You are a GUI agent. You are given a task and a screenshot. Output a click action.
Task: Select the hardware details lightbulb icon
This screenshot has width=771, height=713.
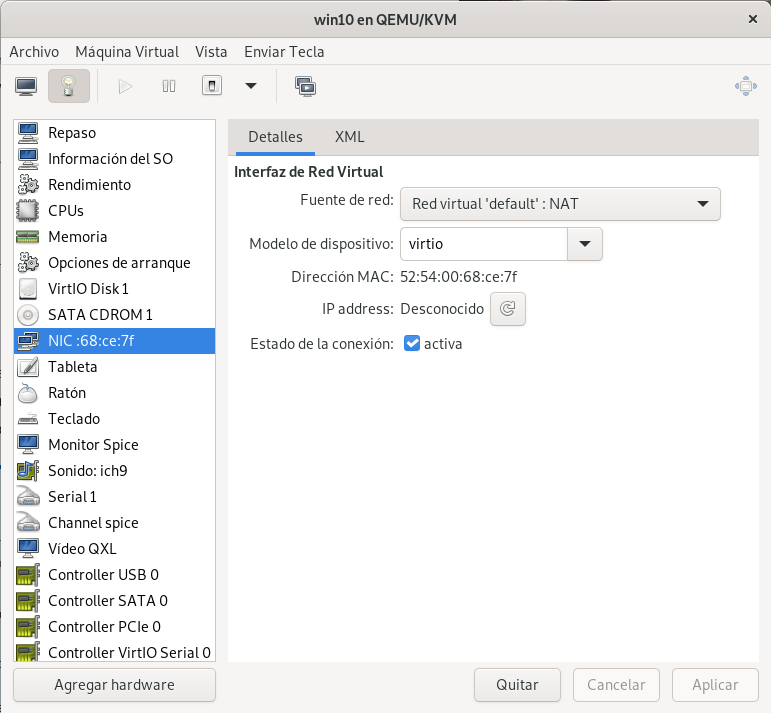tap(69, 86)
